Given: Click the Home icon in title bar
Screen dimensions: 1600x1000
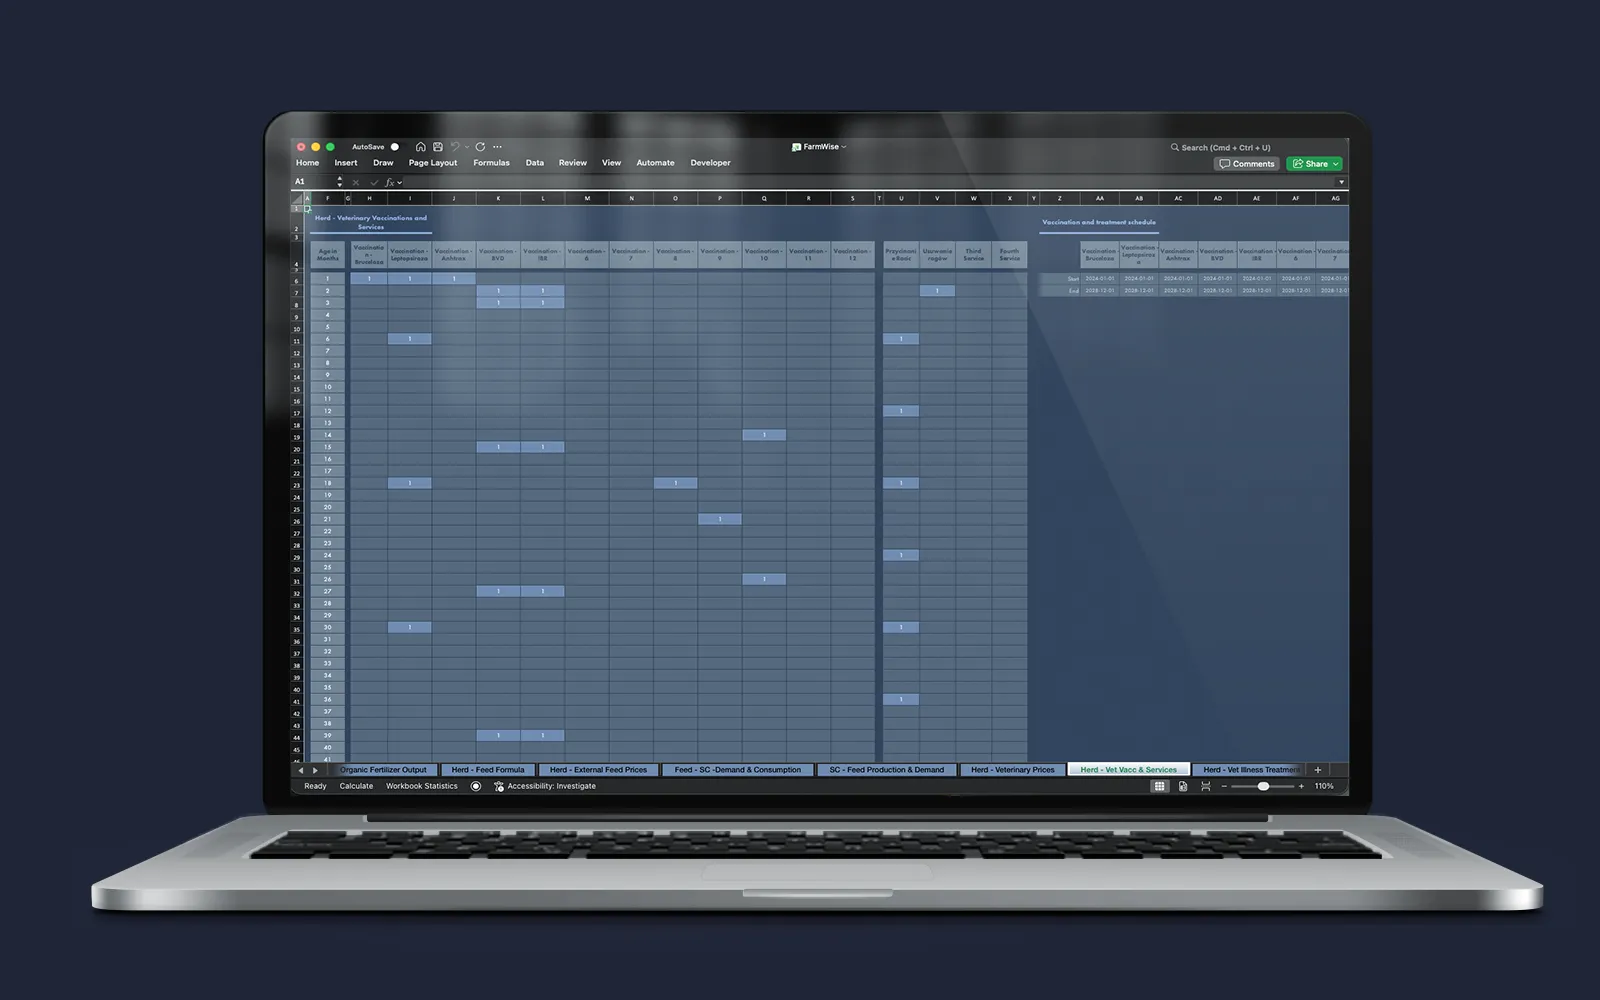Looking at the screenshot, I should [421, 147].
